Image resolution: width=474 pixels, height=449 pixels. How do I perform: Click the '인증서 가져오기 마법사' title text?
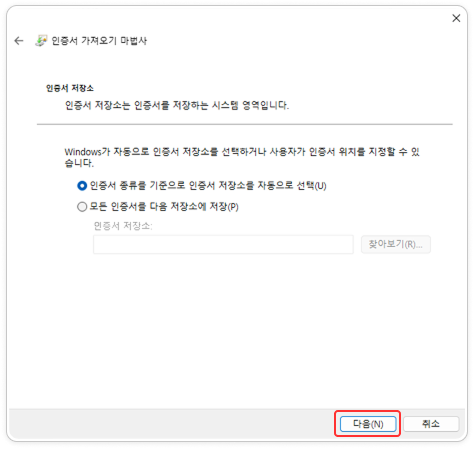tap(99, 41)
